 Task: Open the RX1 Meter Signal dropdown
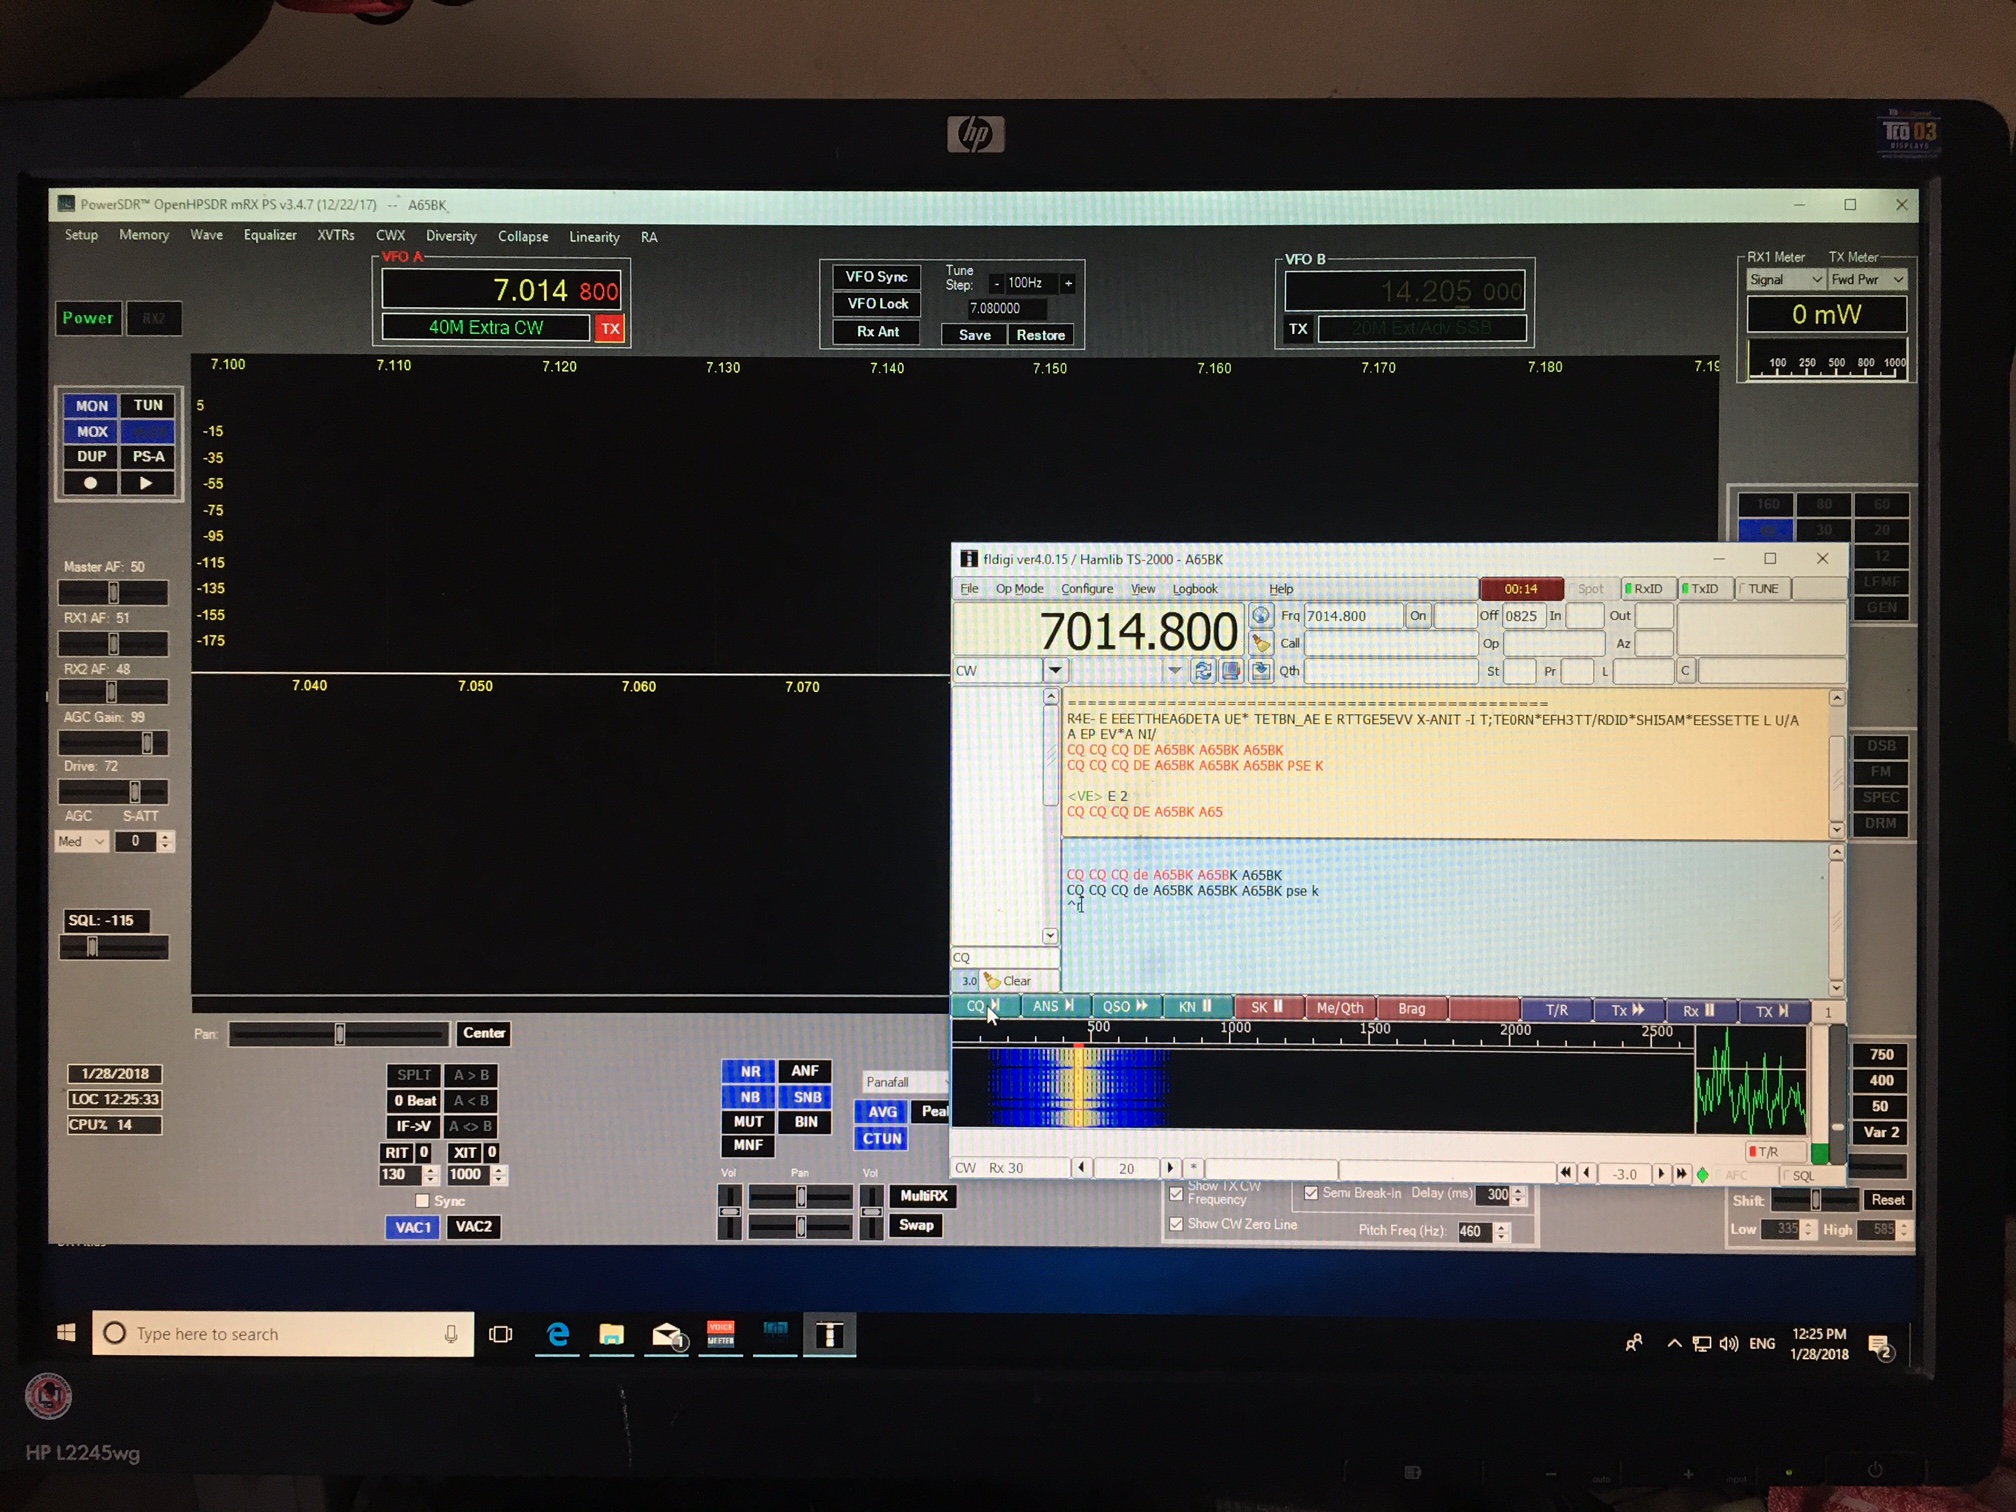click(1786, 280)
